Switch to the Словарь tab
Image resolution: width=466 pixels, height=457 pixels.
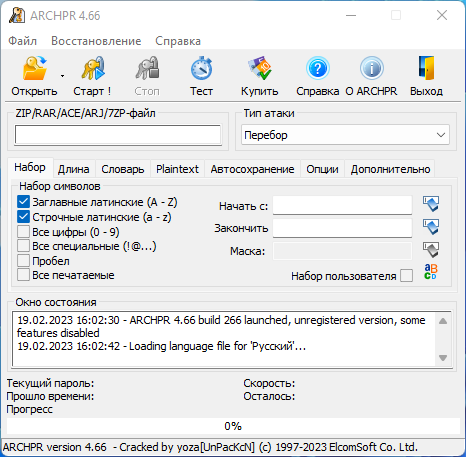coord(123,169)
